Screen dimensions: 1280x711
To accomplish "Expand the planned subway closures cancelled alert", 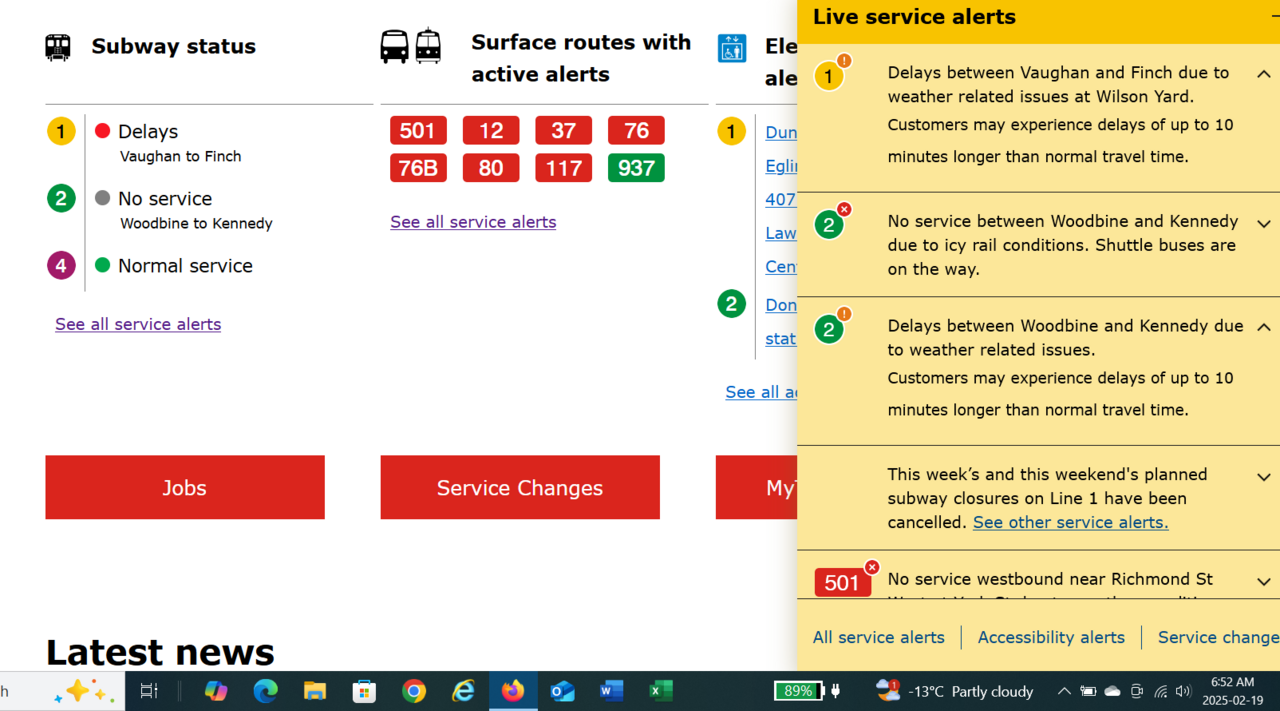I will click(x=1263, y=477).
